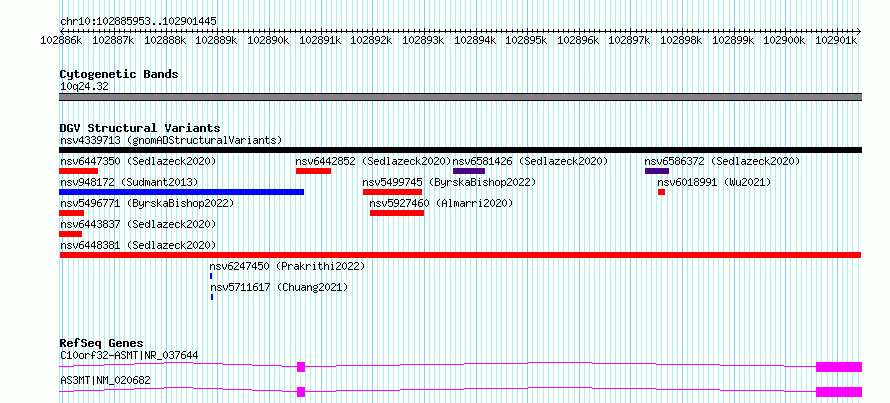Open the nsv5499745 ByrskaBishop2022 label

click(450, 183)
